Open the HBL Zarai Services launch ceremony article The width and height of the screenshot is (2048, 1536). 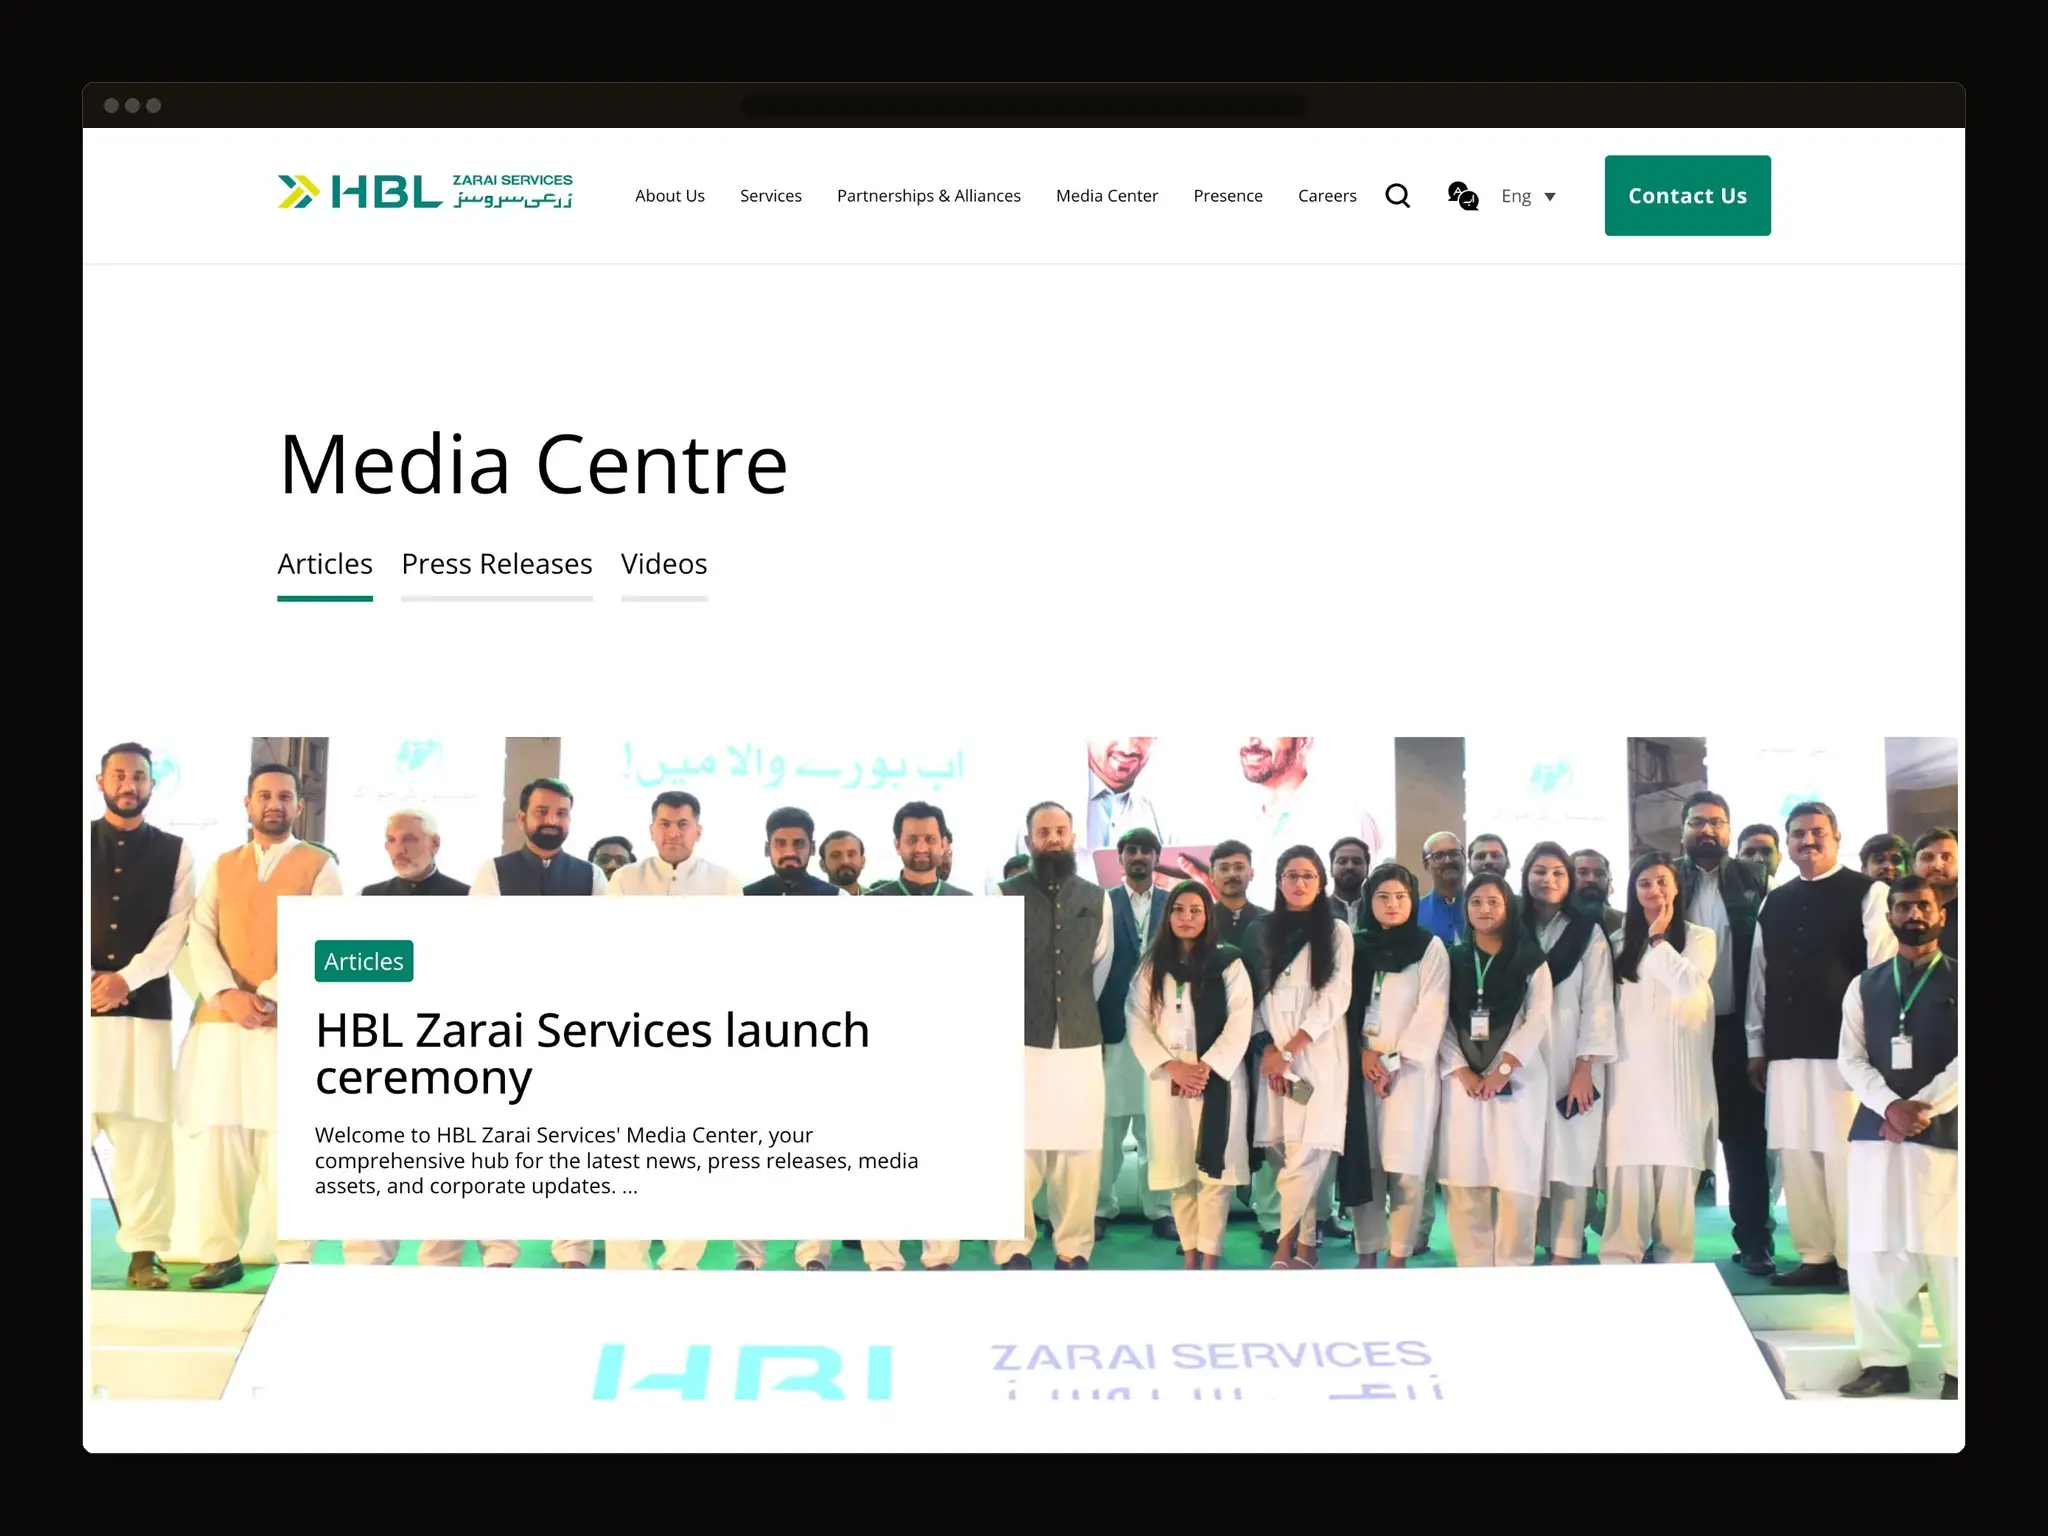[x=592, y=1054]
